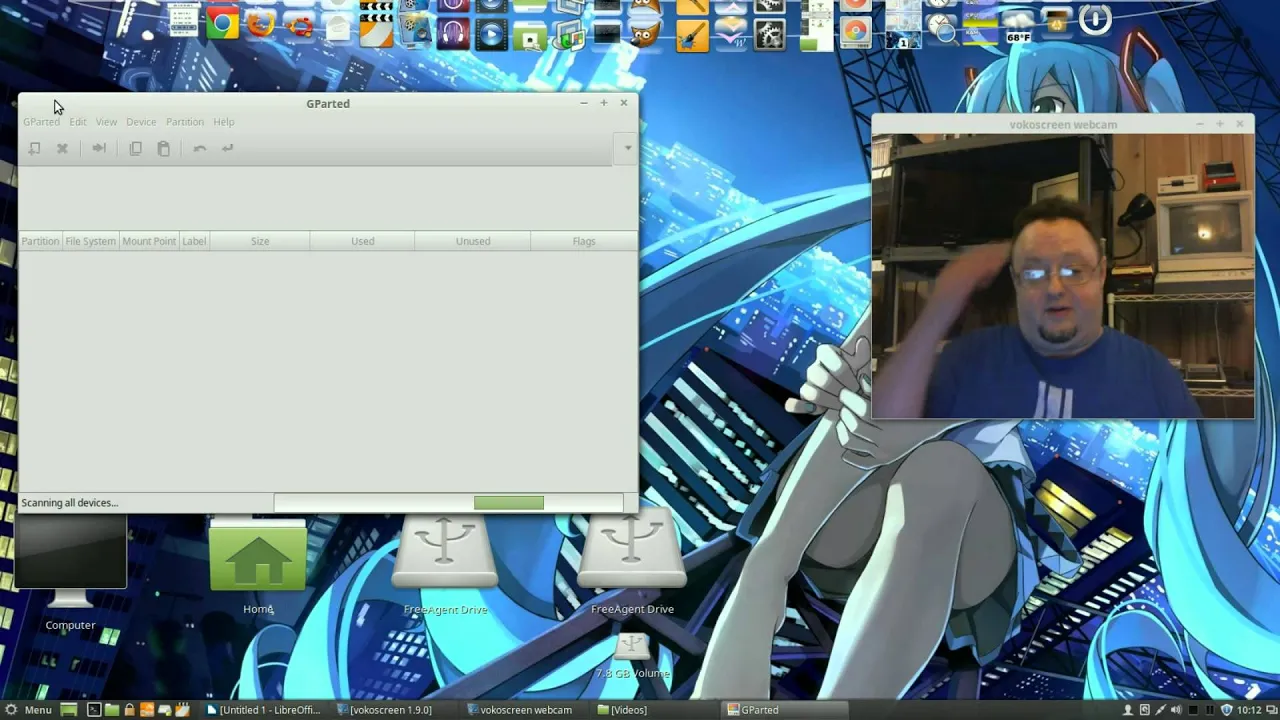The width and height of the screenshot is (1280, 720).
Task: Open the Computer desktop icon
Action: [x=70, y=572]
